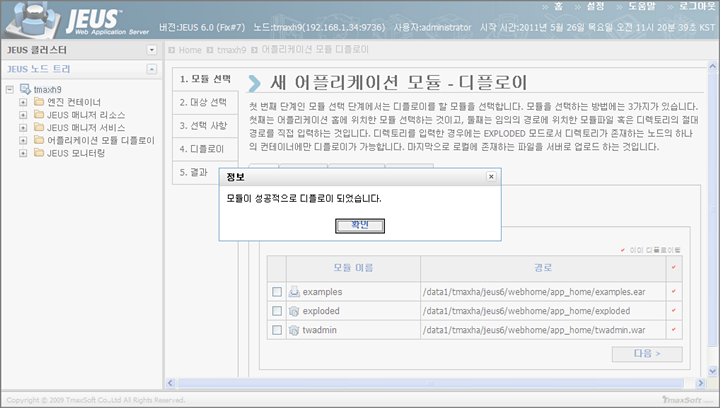Image resolution: width=720 pixels, height=408 pixels.
Task: Click the examples module name text
Action: 322,292
